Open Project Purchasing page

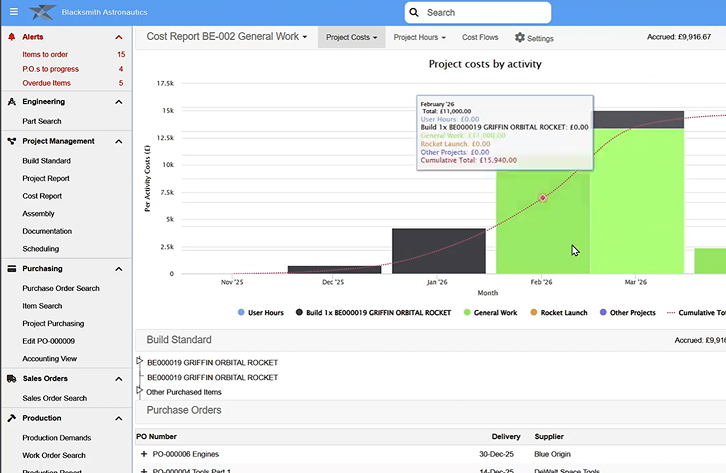(x=53, y=324)
